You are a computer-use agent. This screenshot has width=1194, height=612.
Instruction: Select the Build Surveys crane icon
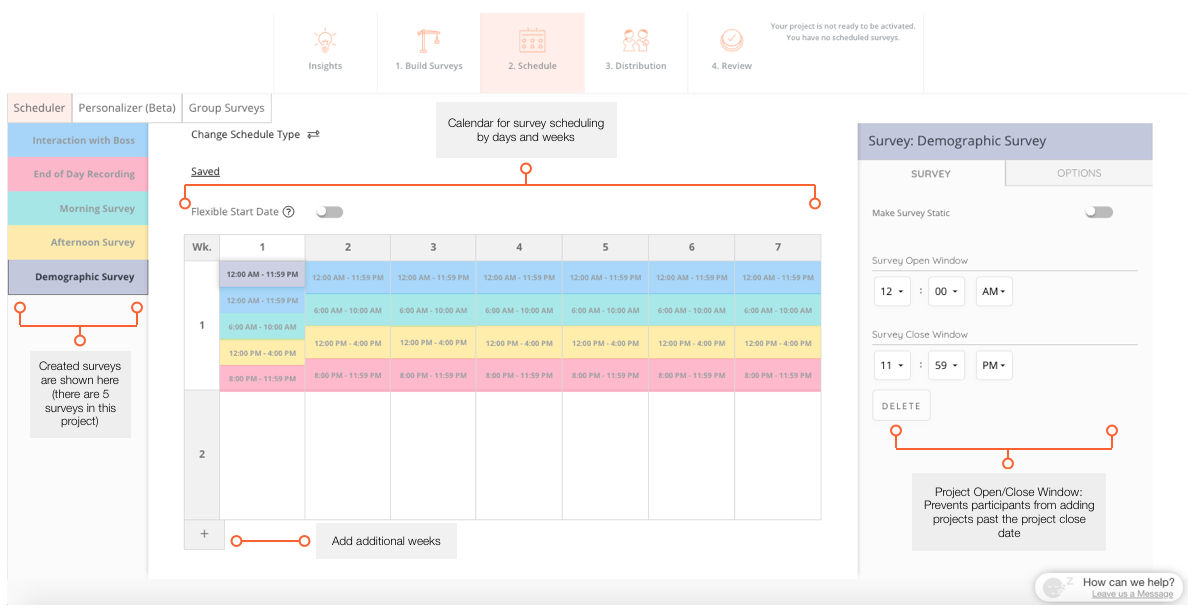pos(430,40)
